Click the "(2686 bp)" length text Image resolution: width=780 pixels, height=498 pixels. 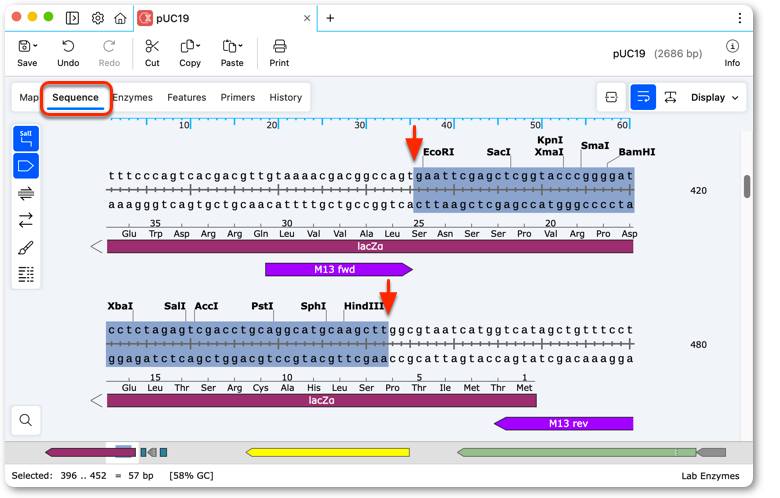point(678,54)
